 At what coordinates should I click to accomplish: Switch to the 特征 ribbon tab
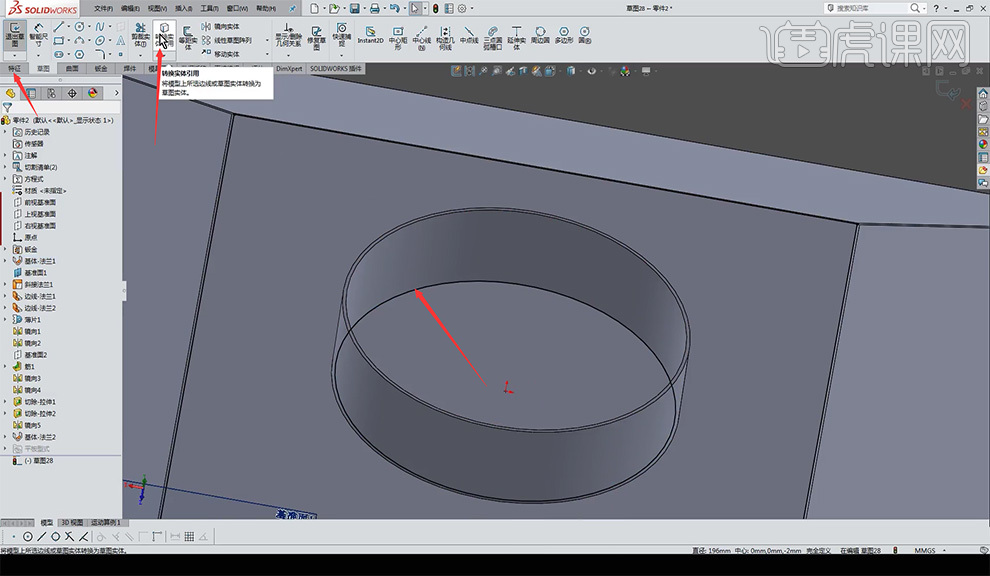point(15,69)
